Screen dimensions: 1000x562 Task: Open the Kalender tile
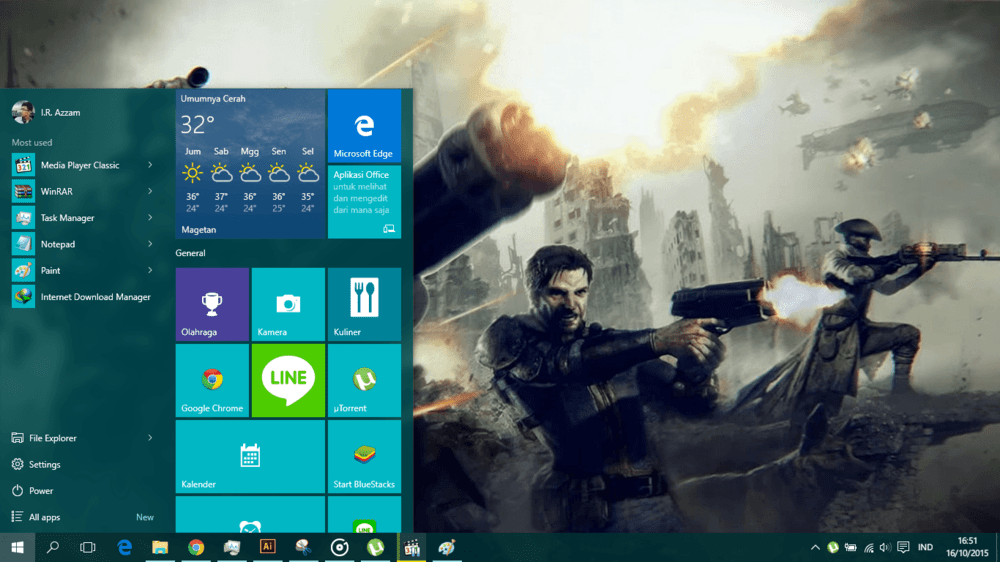[250, 457]
